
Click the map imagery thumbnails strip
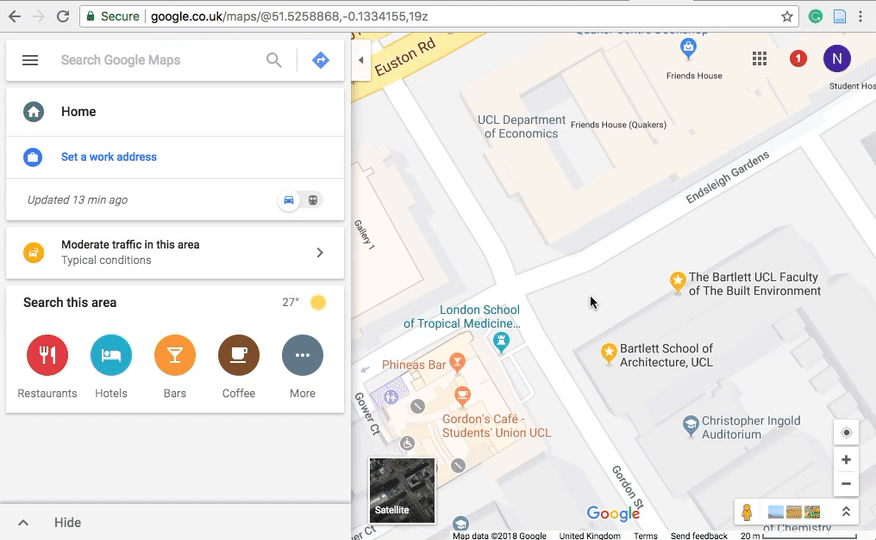point(793,512)
